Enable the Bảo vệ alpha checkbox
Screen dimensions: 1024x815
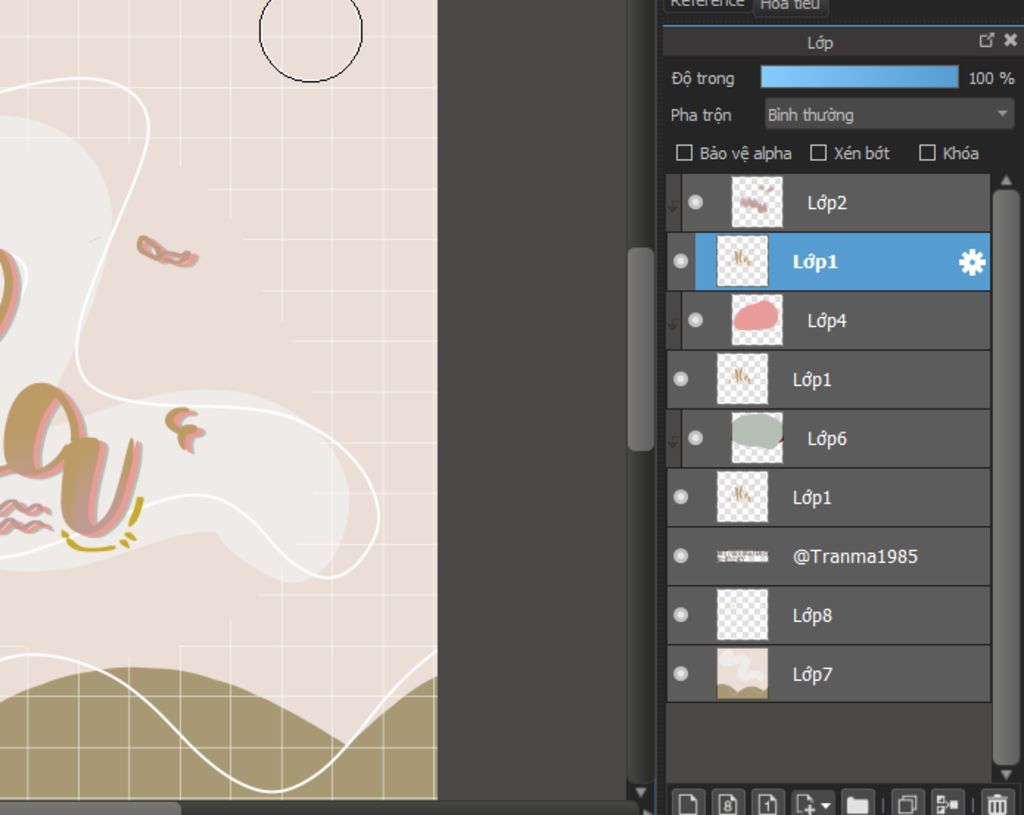click(684, 153)
